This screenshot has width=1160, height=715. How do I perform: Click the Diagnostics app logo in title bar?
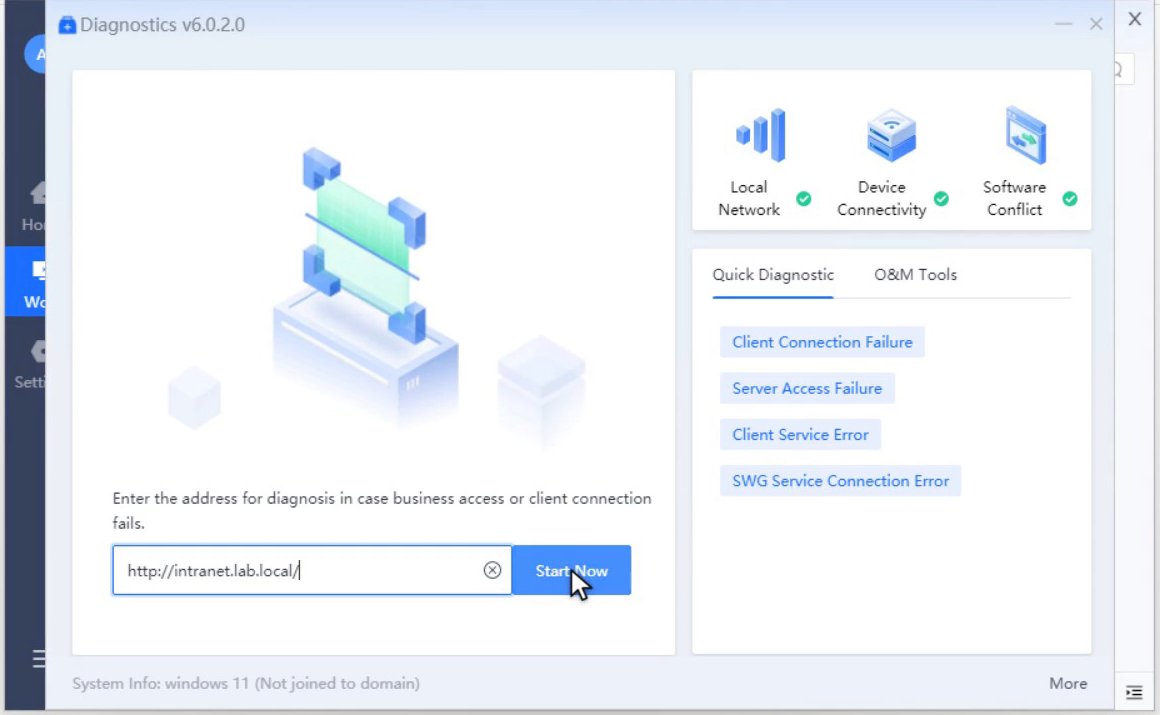67,25
